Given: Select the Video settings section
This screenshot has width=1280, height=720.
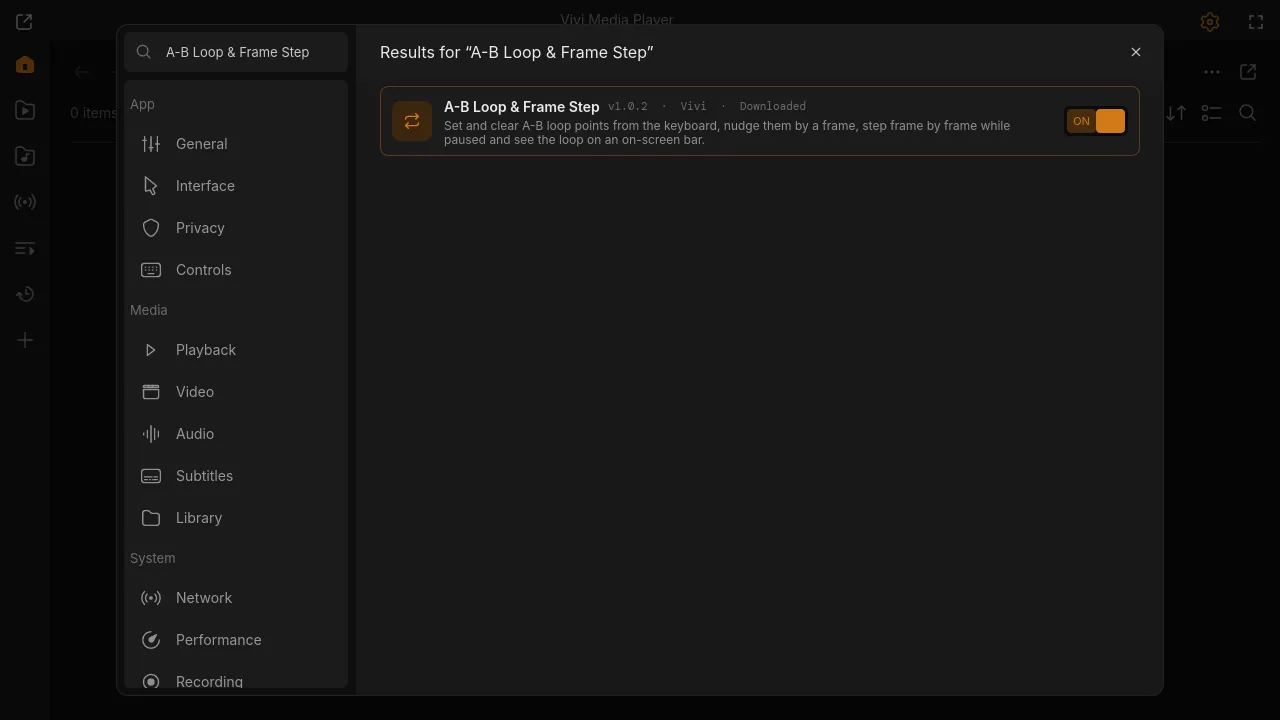Looking at the screenshot, I should click(236, 392).
